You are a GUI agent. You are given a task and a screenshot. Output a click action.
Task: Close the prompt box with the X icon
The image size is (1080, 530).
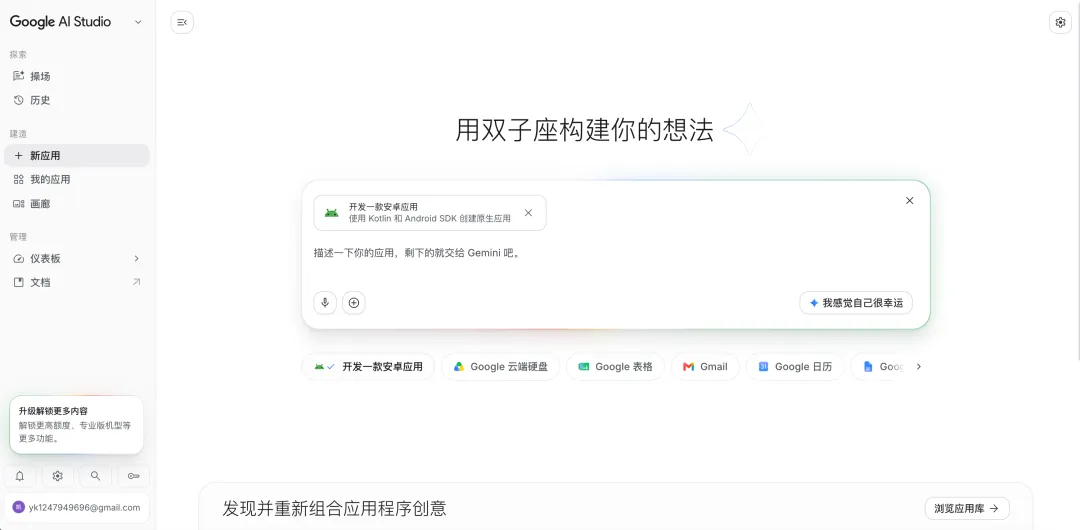(909, 201)
